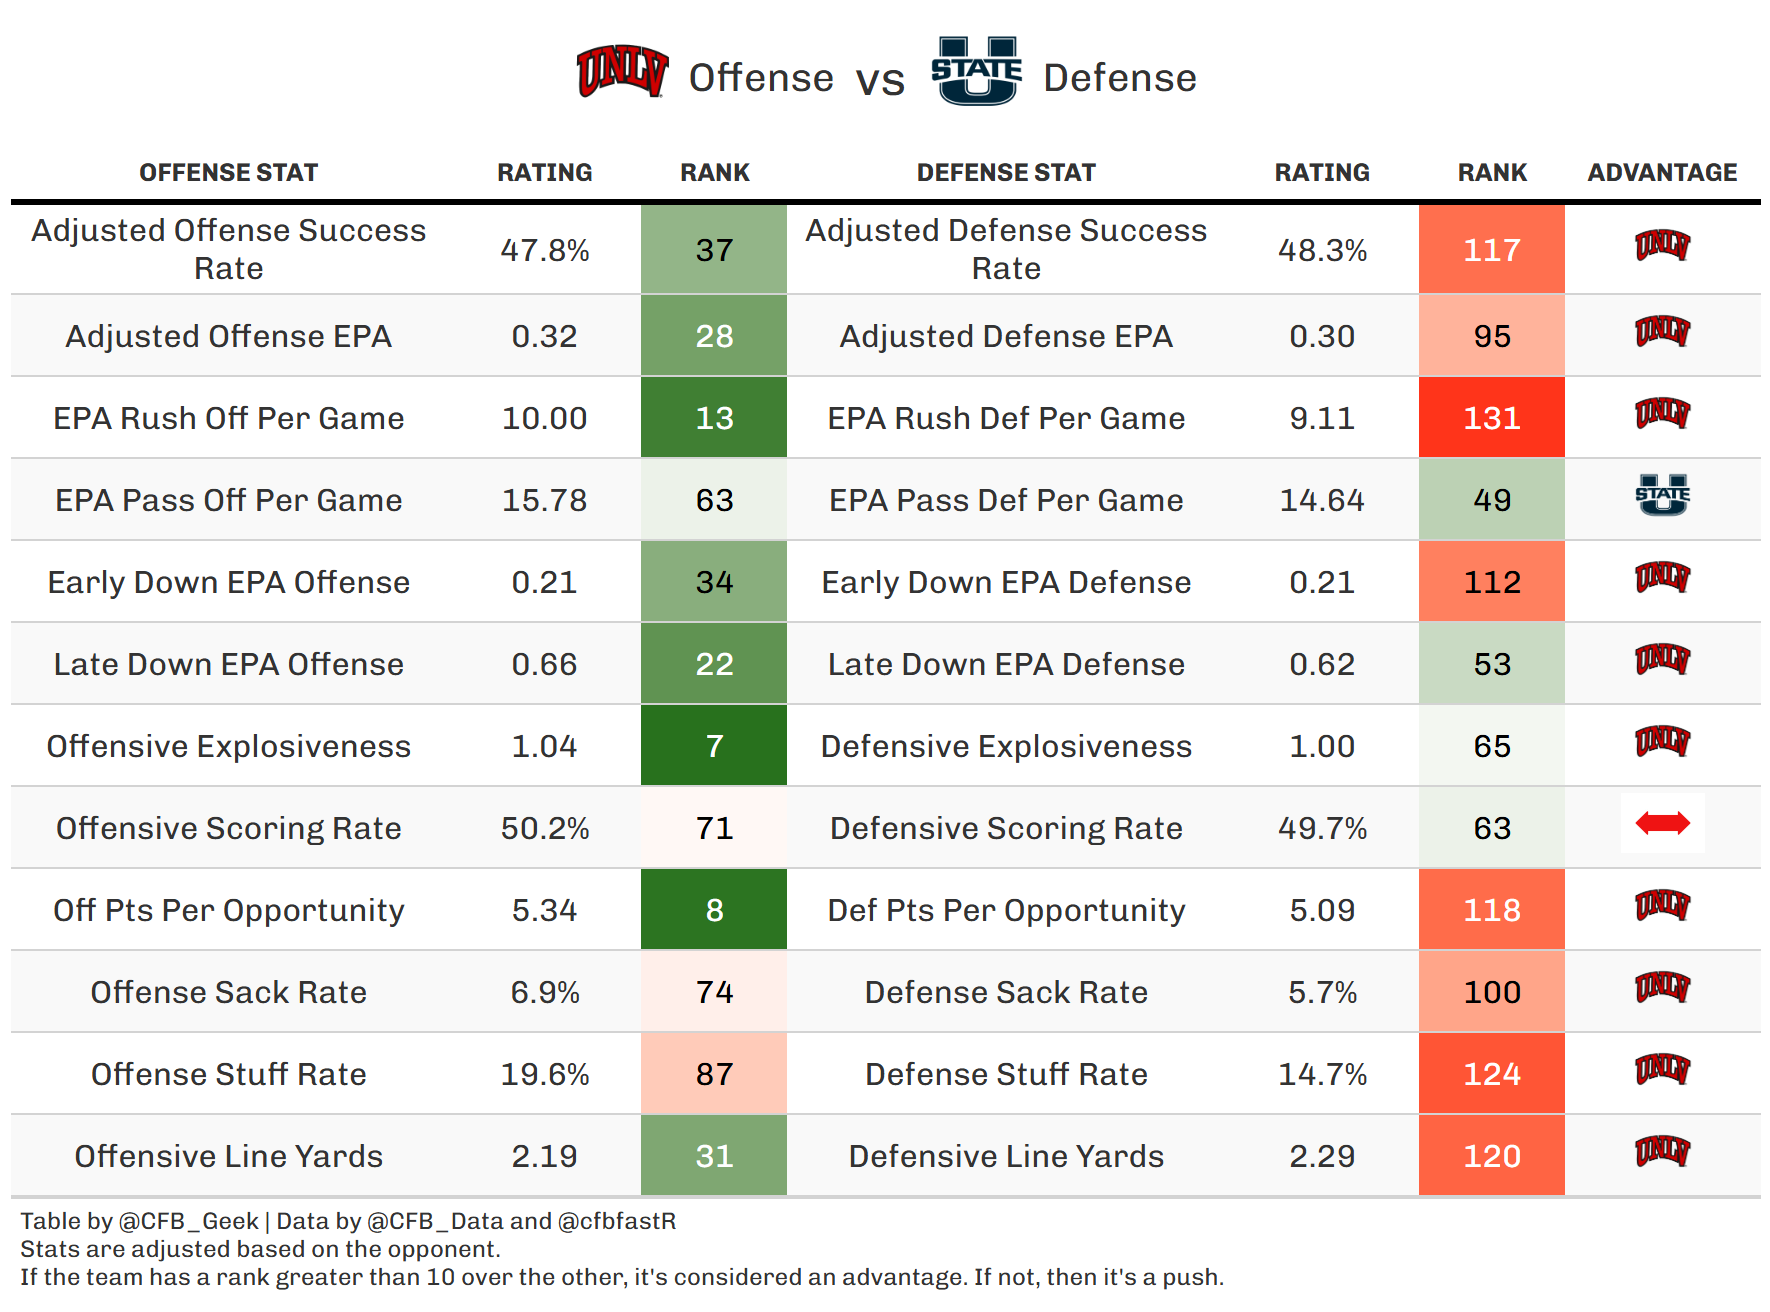Click UNLV advantage logo in Adjusted Offense EPA row

click(1662, 332)
